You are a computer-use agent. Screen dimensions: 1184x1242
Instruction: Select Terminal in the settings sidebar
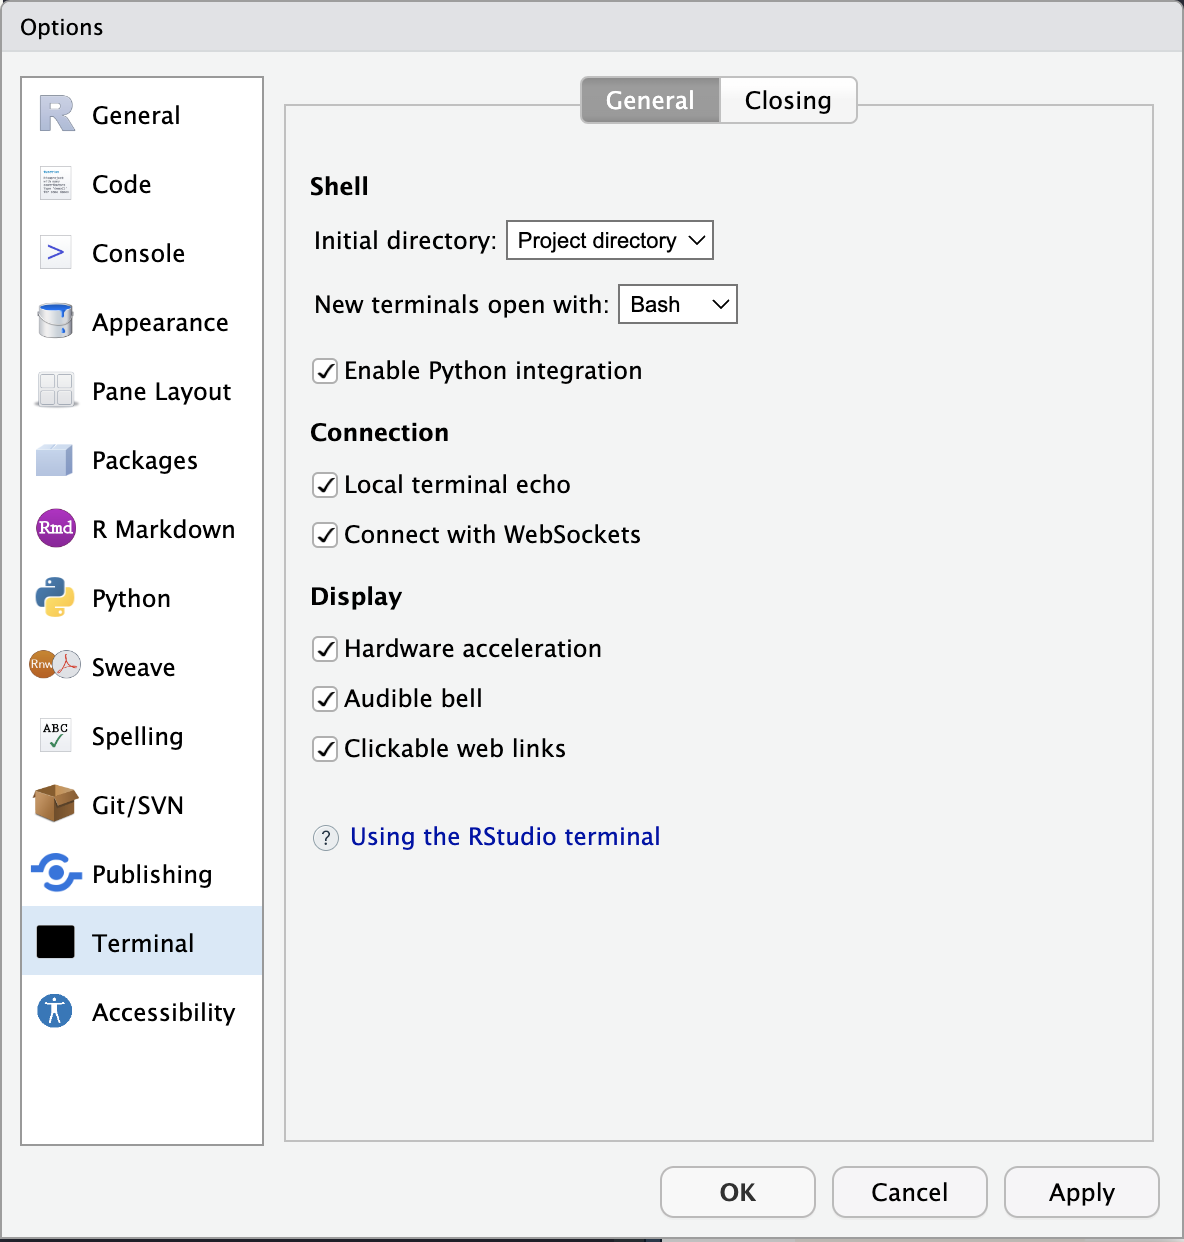point(143,942)
